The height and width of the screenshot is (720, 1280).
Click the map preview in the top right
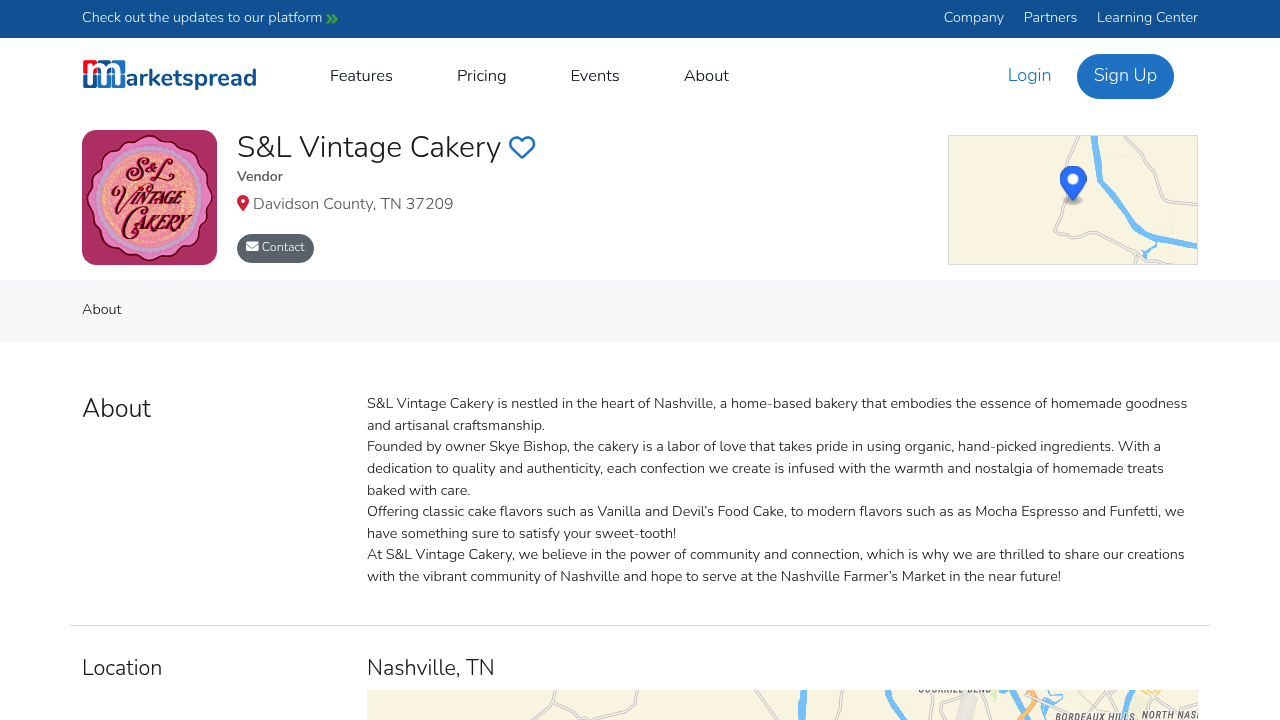(x=1072, y=199)
